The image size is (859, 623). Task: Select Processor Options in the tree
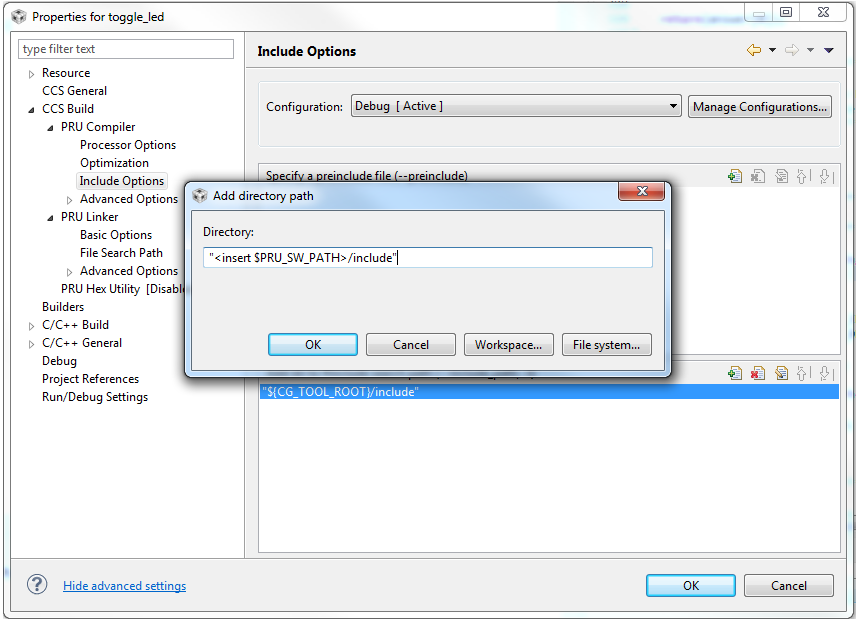click(x=128, y=145)
